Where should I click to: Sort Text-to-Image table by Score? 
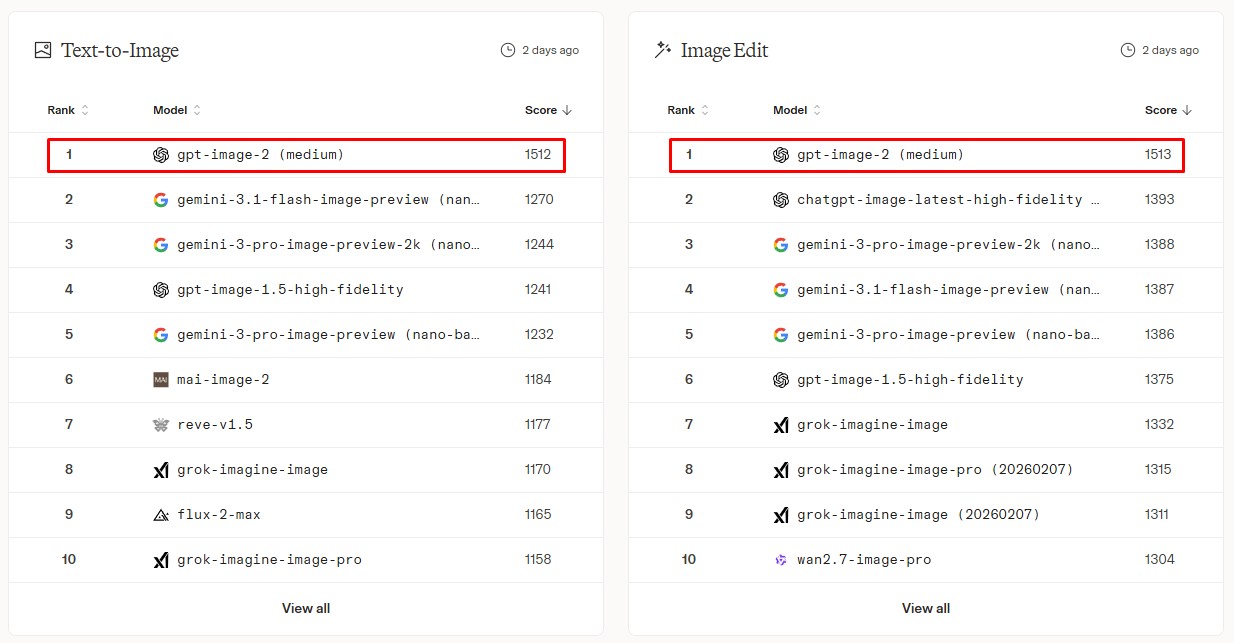tap(548, 110)
